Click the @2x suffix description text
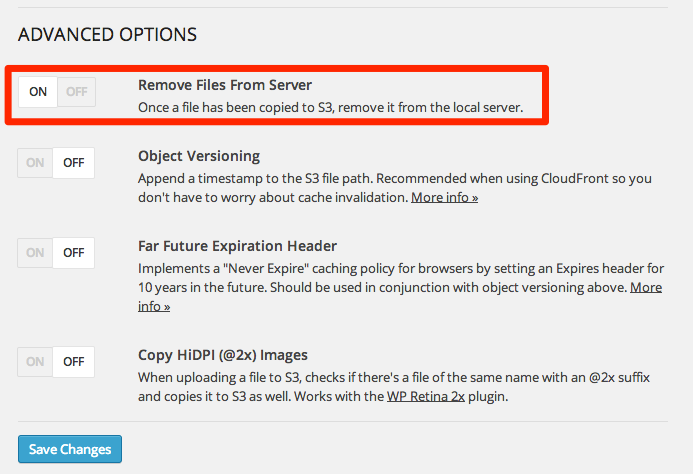Viewport: 693px width, 474px height. pos(394,387)
